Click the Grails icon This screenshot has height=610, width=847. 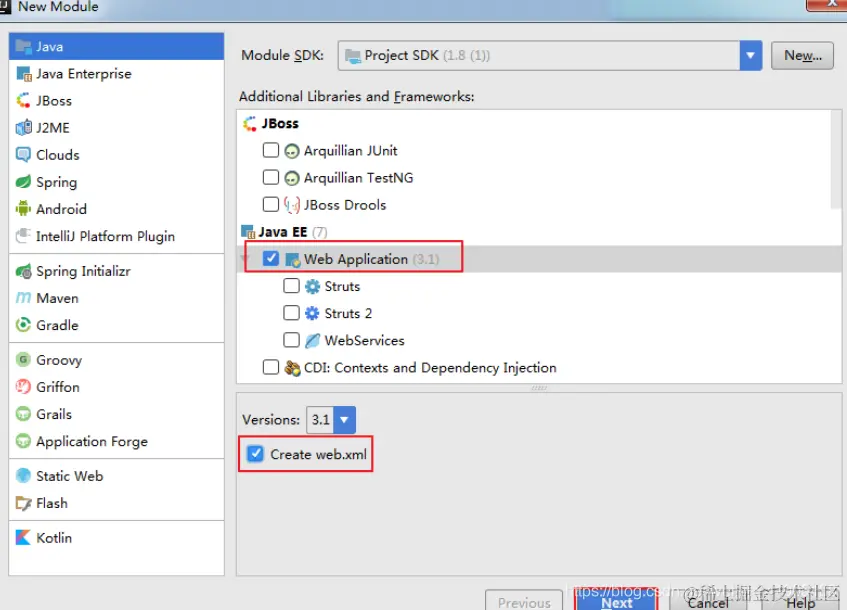coord(23,414)
